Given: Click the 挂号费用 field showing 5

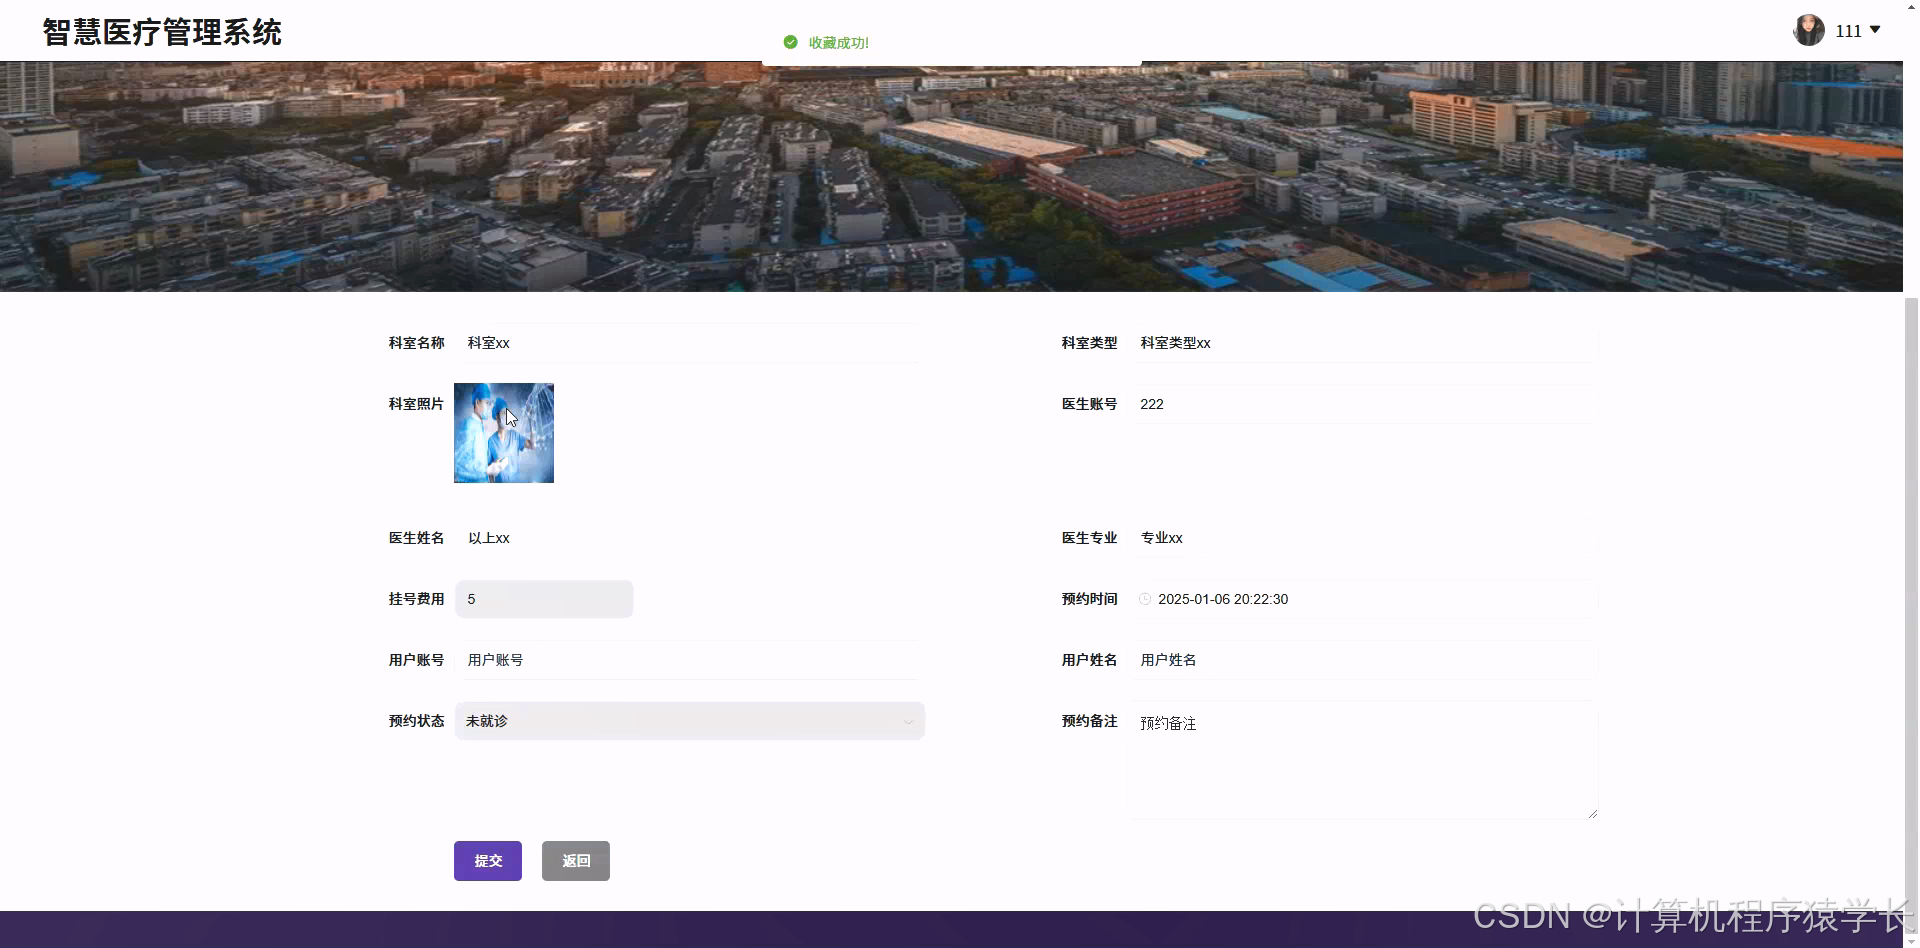Looking at the screenshot, I should tap(544, 599).
